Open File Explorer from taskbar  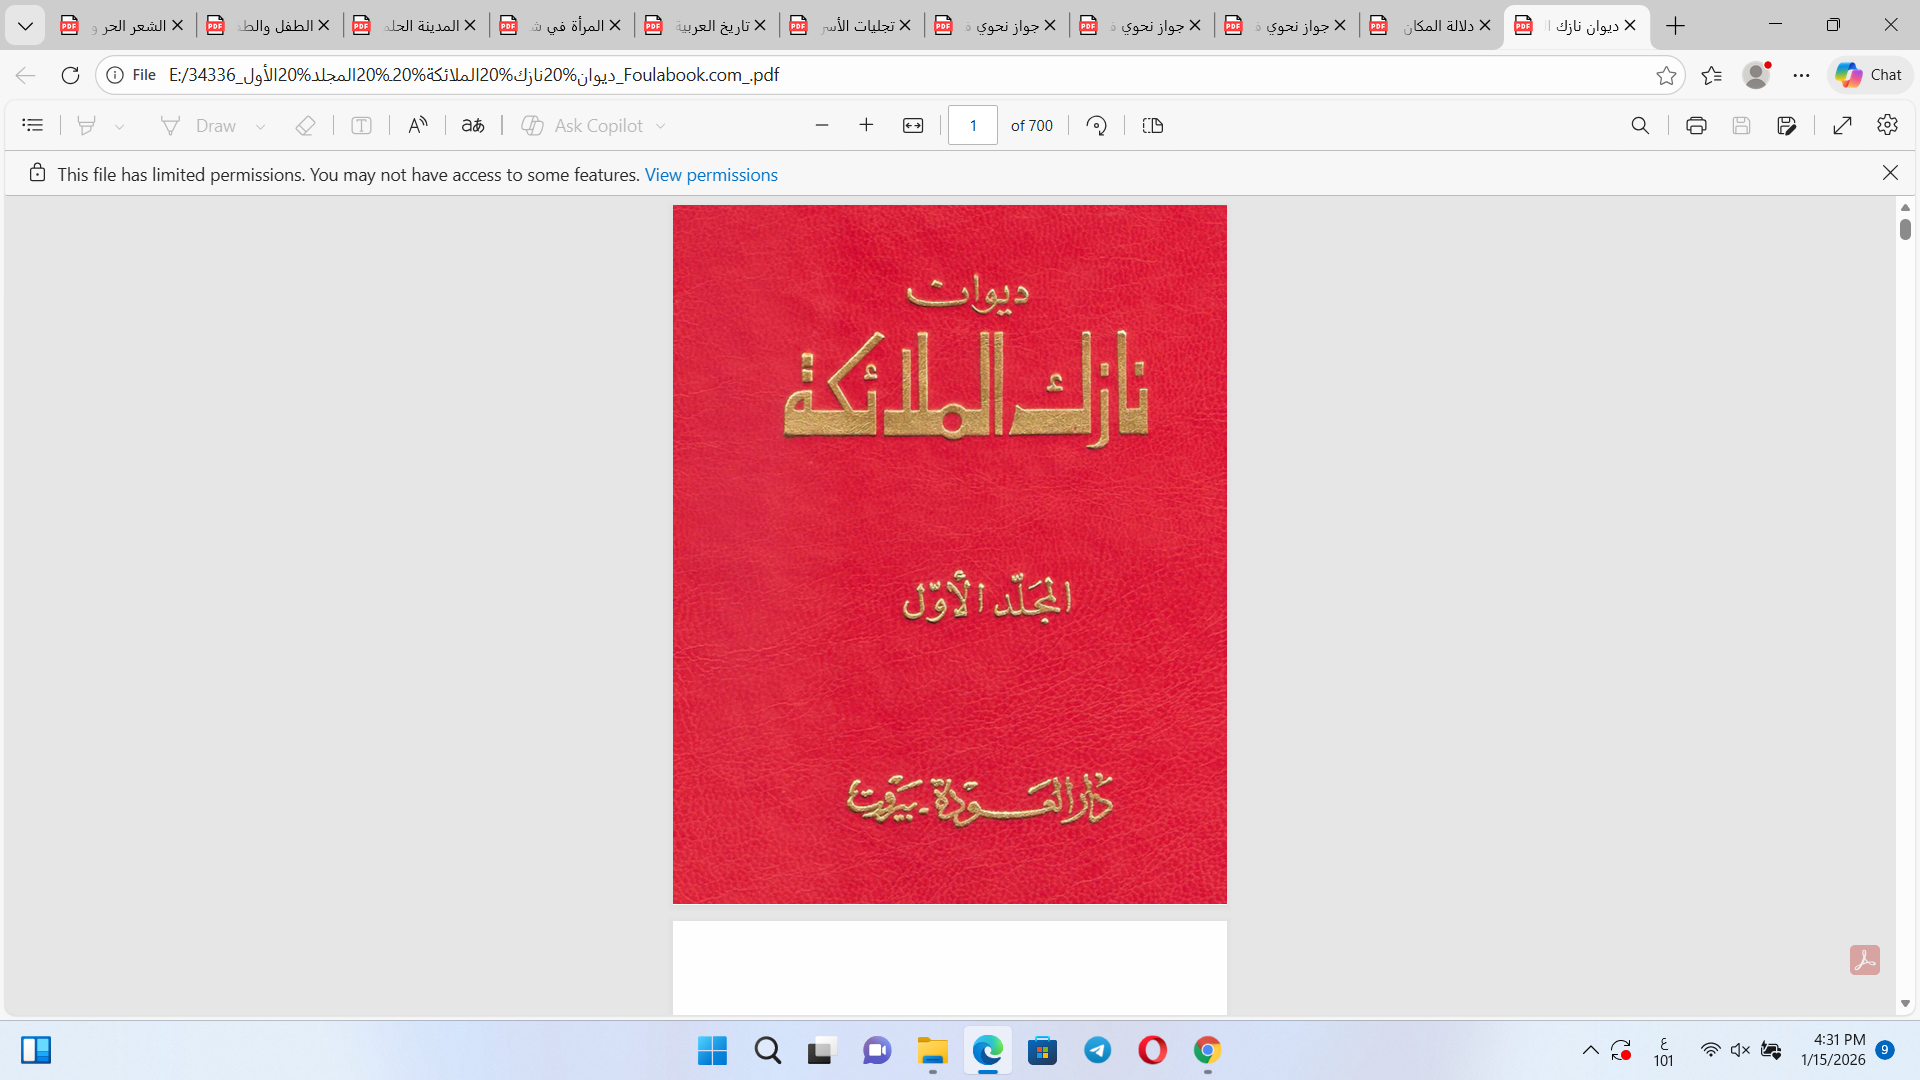[x=932, y=1051]
